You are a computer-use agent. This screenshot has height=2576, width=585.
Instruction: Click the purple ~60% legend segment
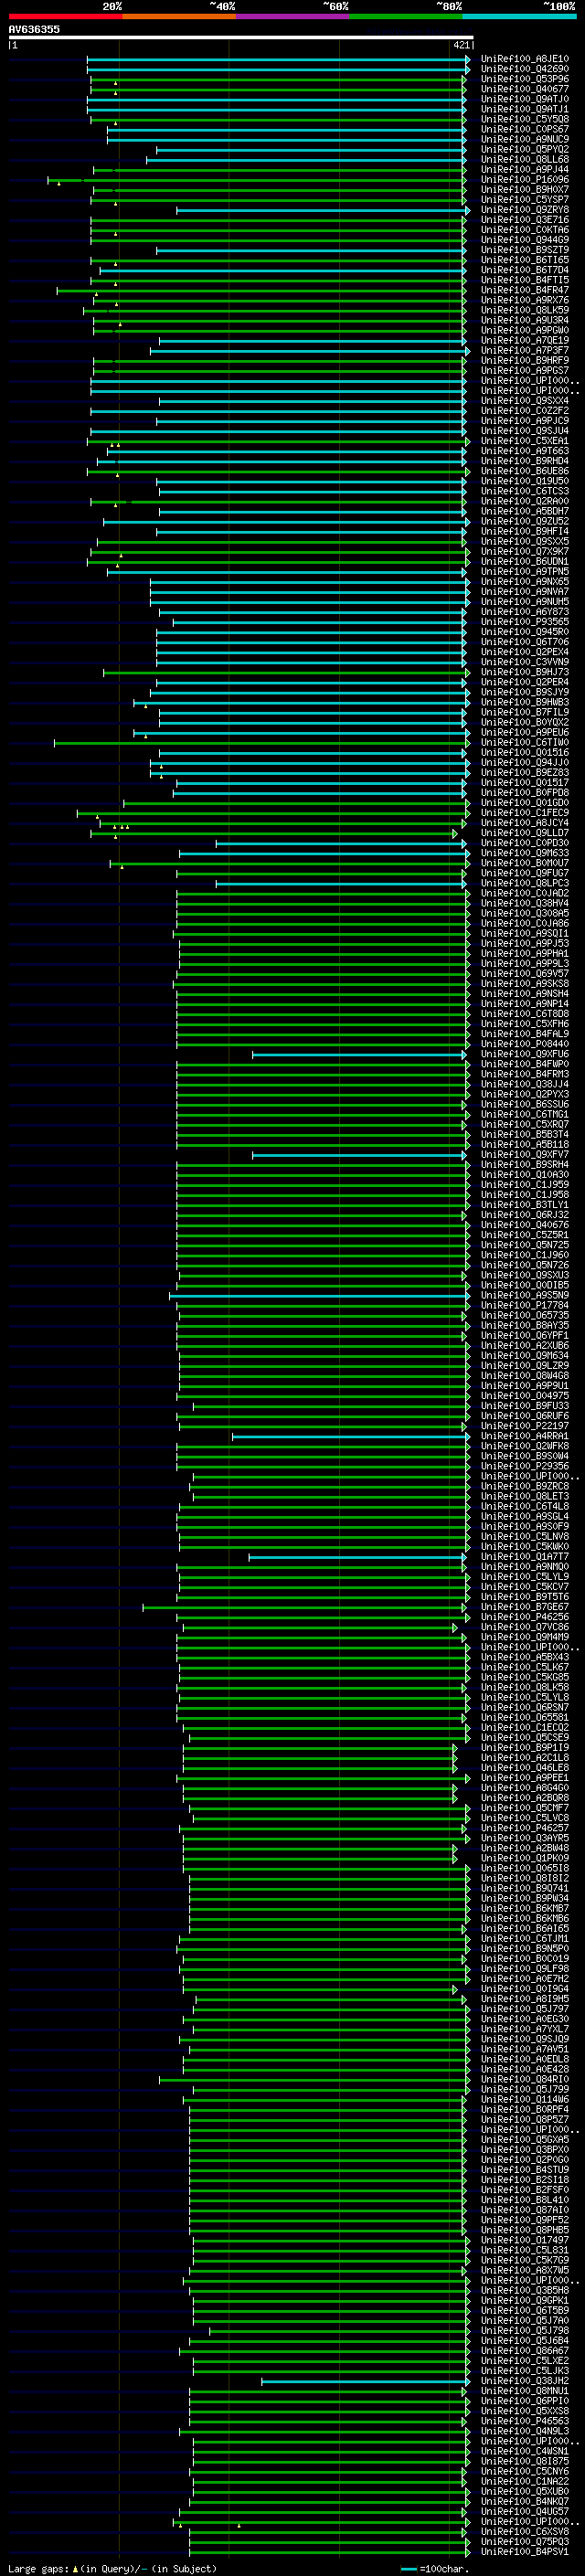point(293,16)
